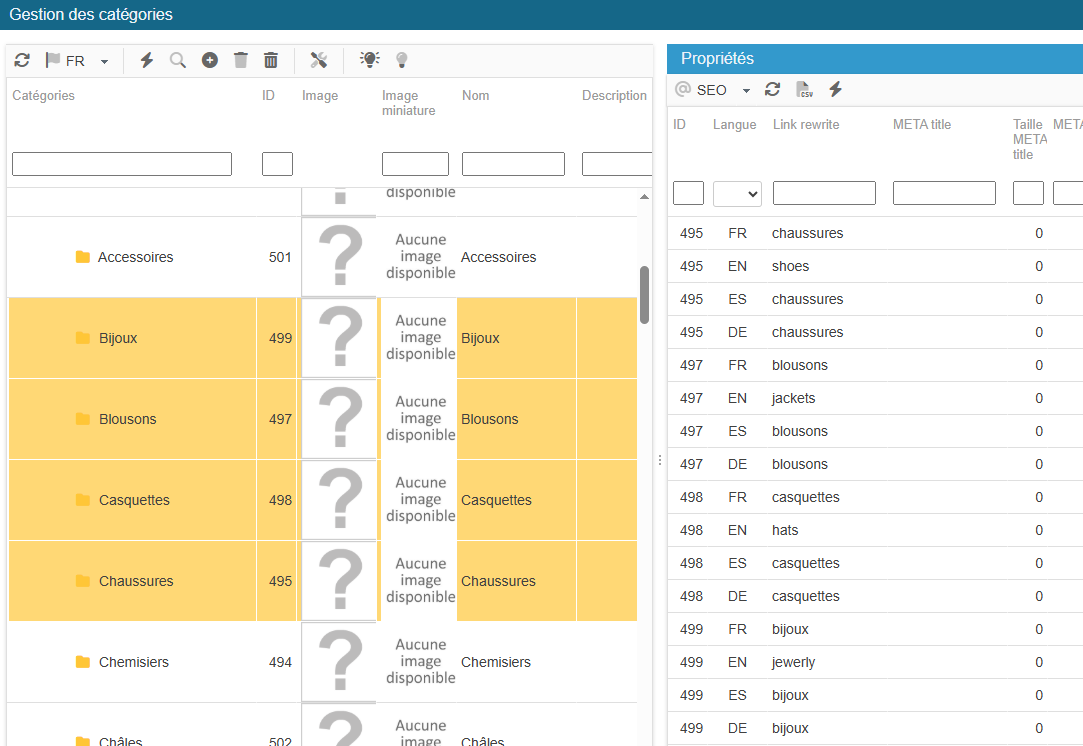Click the darker trash can delete icon
Viewport: 1083px width, 746px height.
point(271,60)
